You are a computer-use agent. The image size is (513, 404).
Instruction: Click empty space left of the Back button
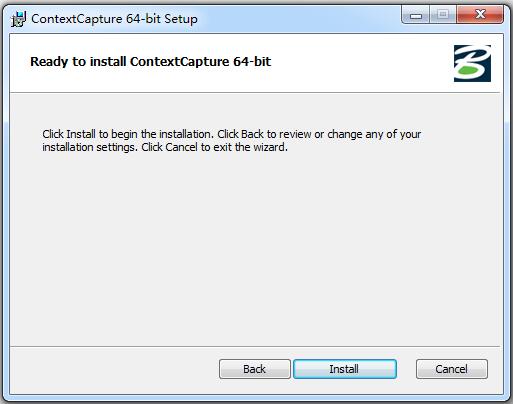[114, 369]
